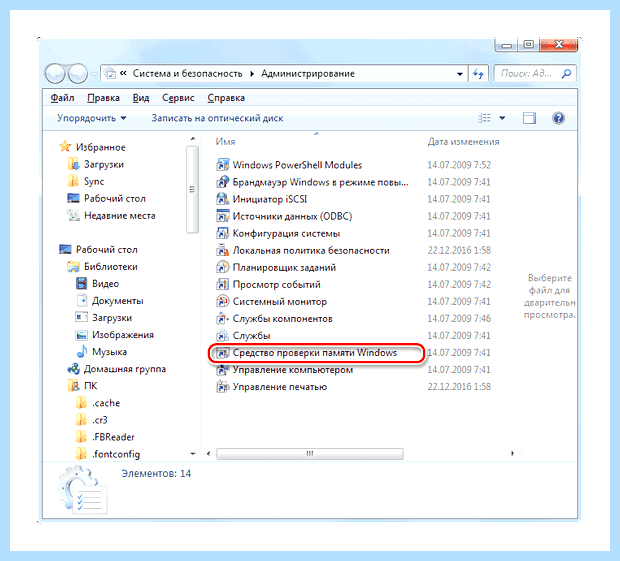Click the Локальная политика безопасности icon
The width and height of the screenshot is (620, 561).
tap(222, 250)
